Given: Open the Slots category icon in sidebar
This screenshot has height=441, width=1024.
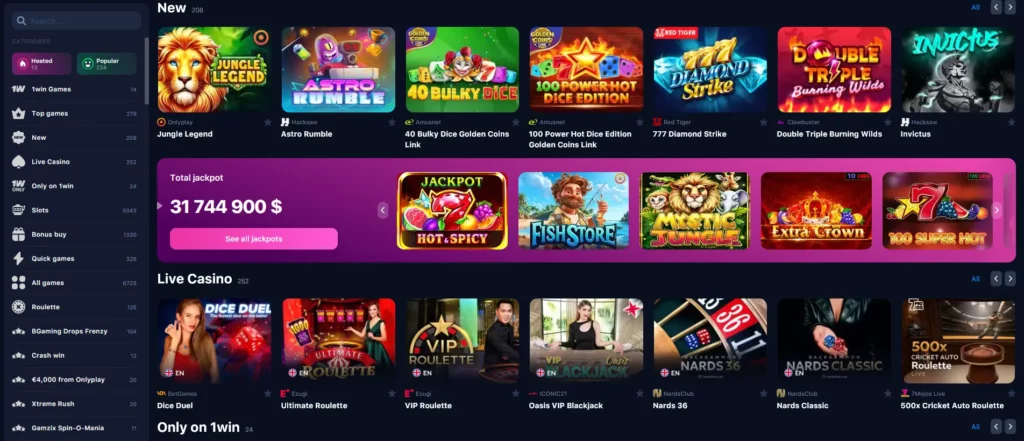Looking at the screenshot, I should tap(18, 210).
